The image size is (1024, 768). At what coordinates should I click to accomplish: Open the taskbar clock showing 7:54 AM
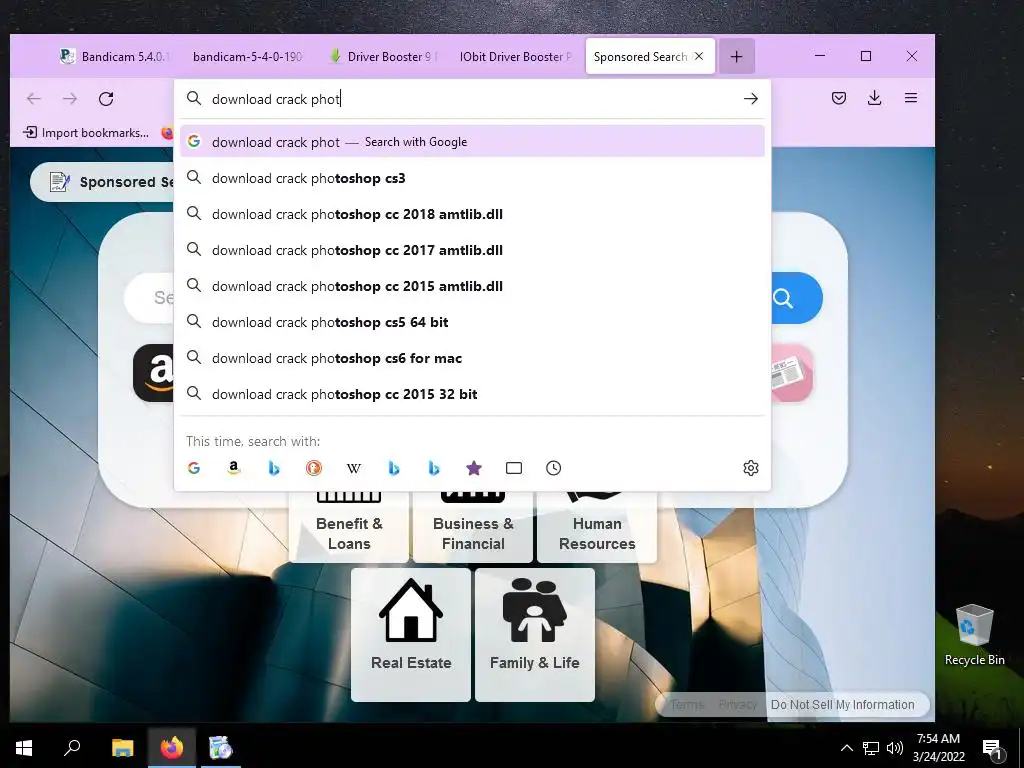click(x=938, y=748)
